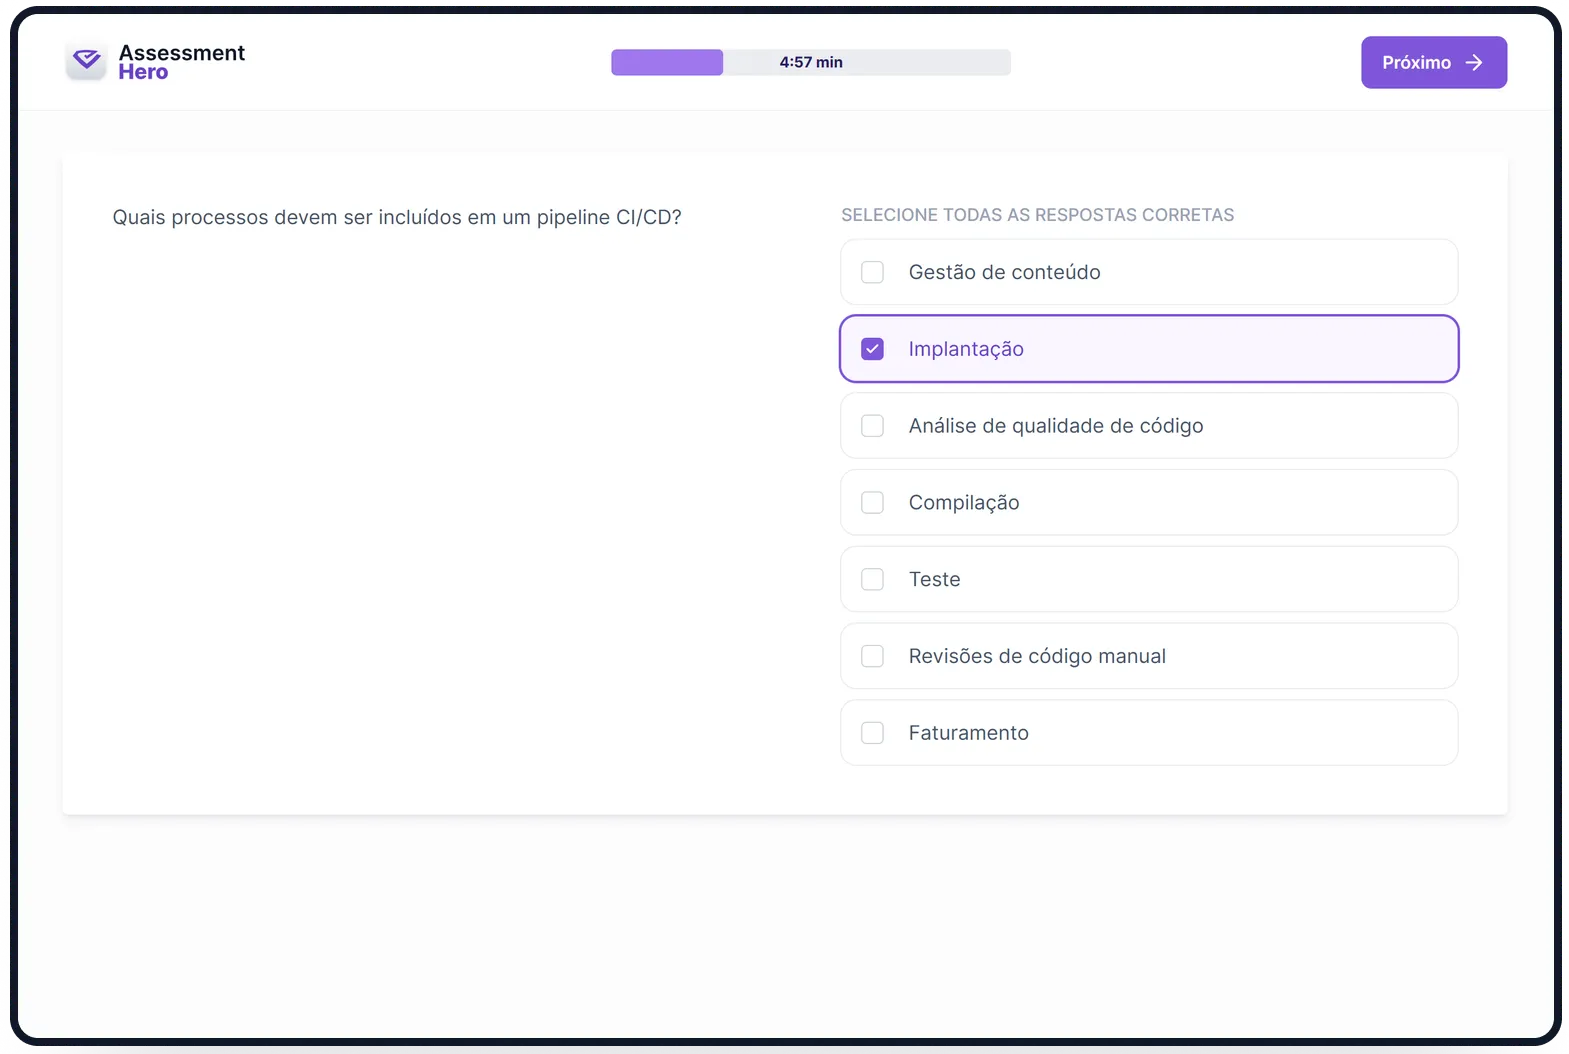Click the timer progress bar showing 4:57 min
The height and width of the screenshot is (1054, 1569).
(x=811, y=62)
